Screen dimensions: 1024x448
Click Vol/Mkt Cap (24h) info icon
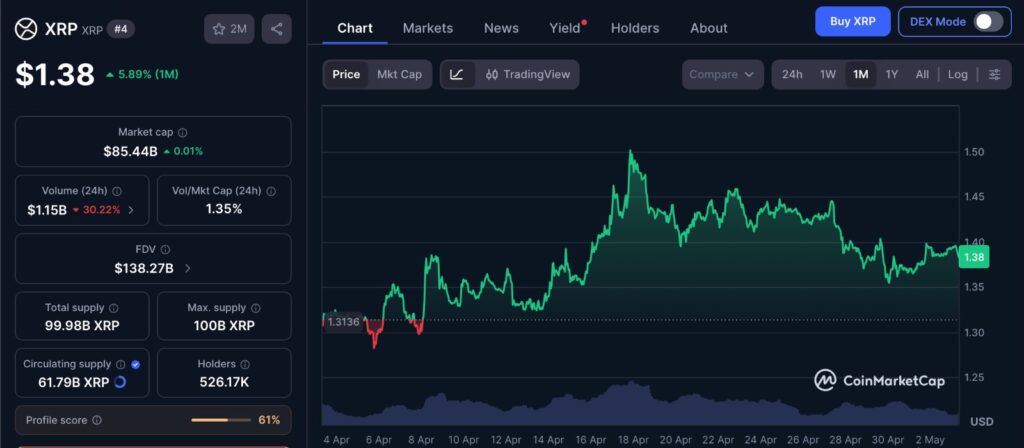click(x=271, y=191)
